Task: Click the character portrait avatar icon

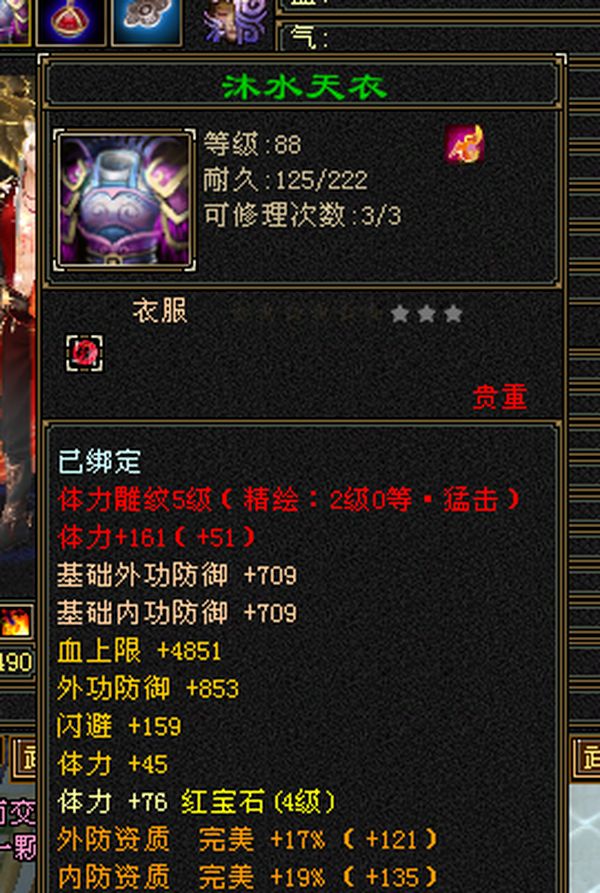Action: pos(236,22)
